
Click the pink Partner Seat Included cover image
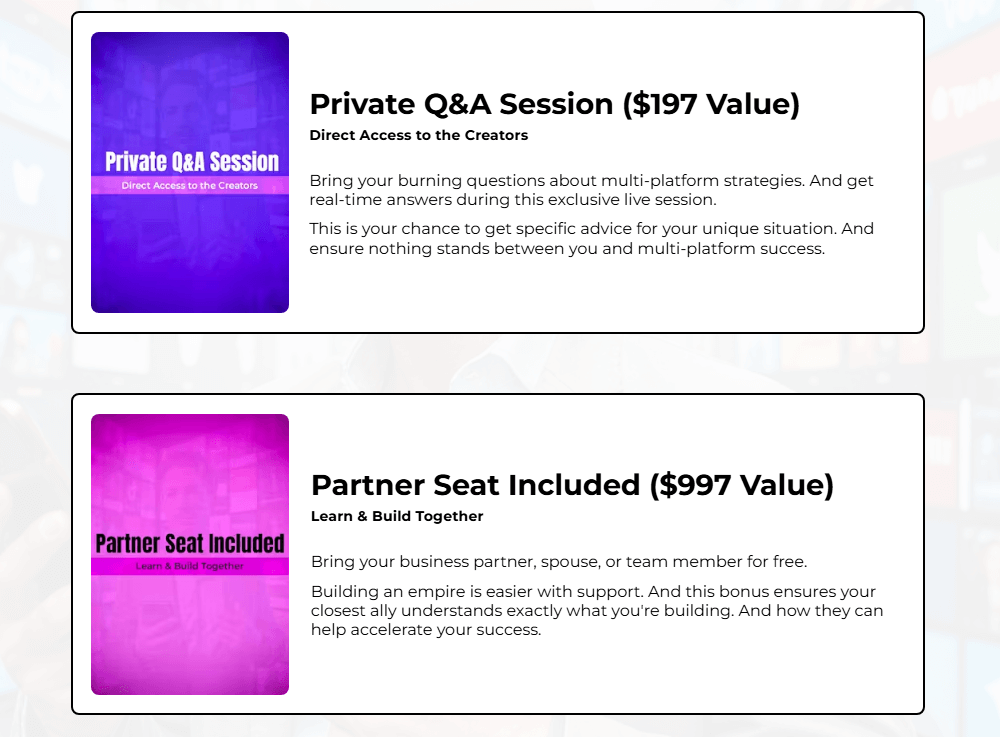[189, 554]
